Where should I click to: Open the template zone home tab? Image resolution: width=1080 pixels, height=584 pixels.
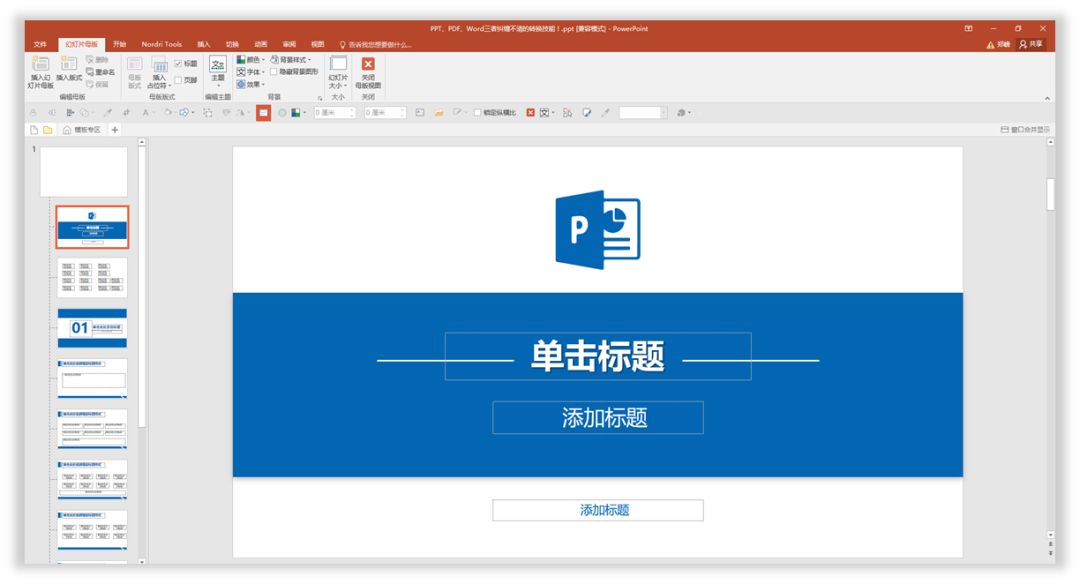[x=82, y=129]
